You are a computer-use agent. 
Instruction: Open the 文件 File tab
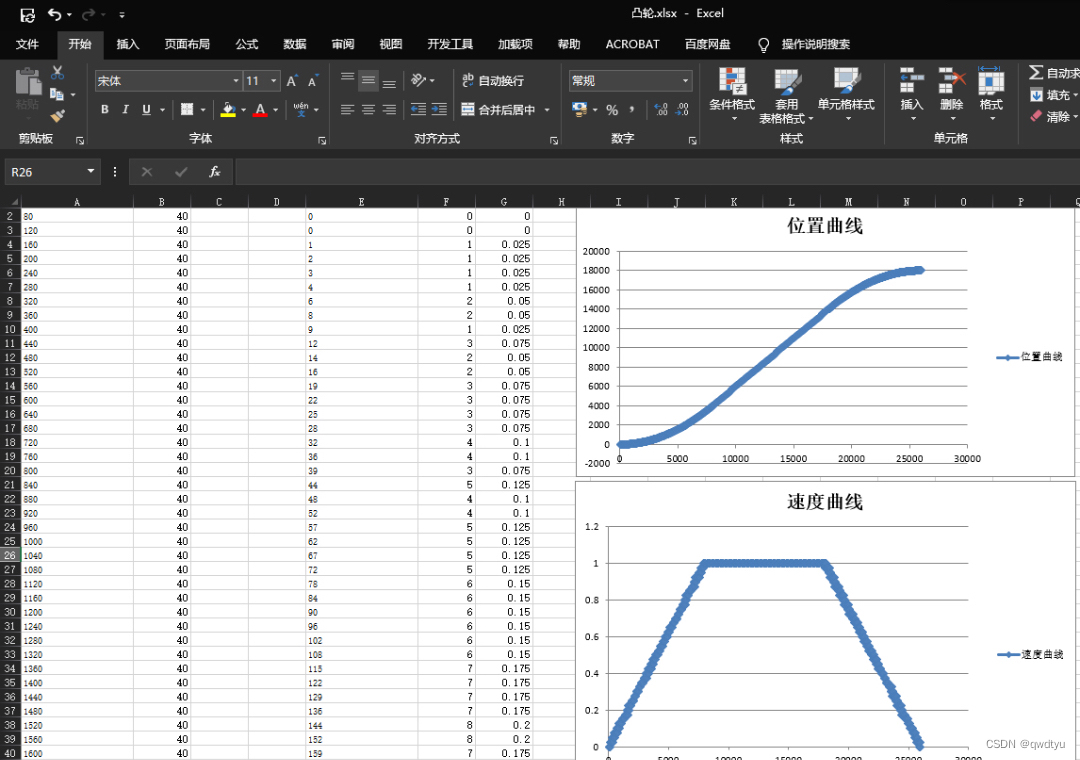point(27,44)
